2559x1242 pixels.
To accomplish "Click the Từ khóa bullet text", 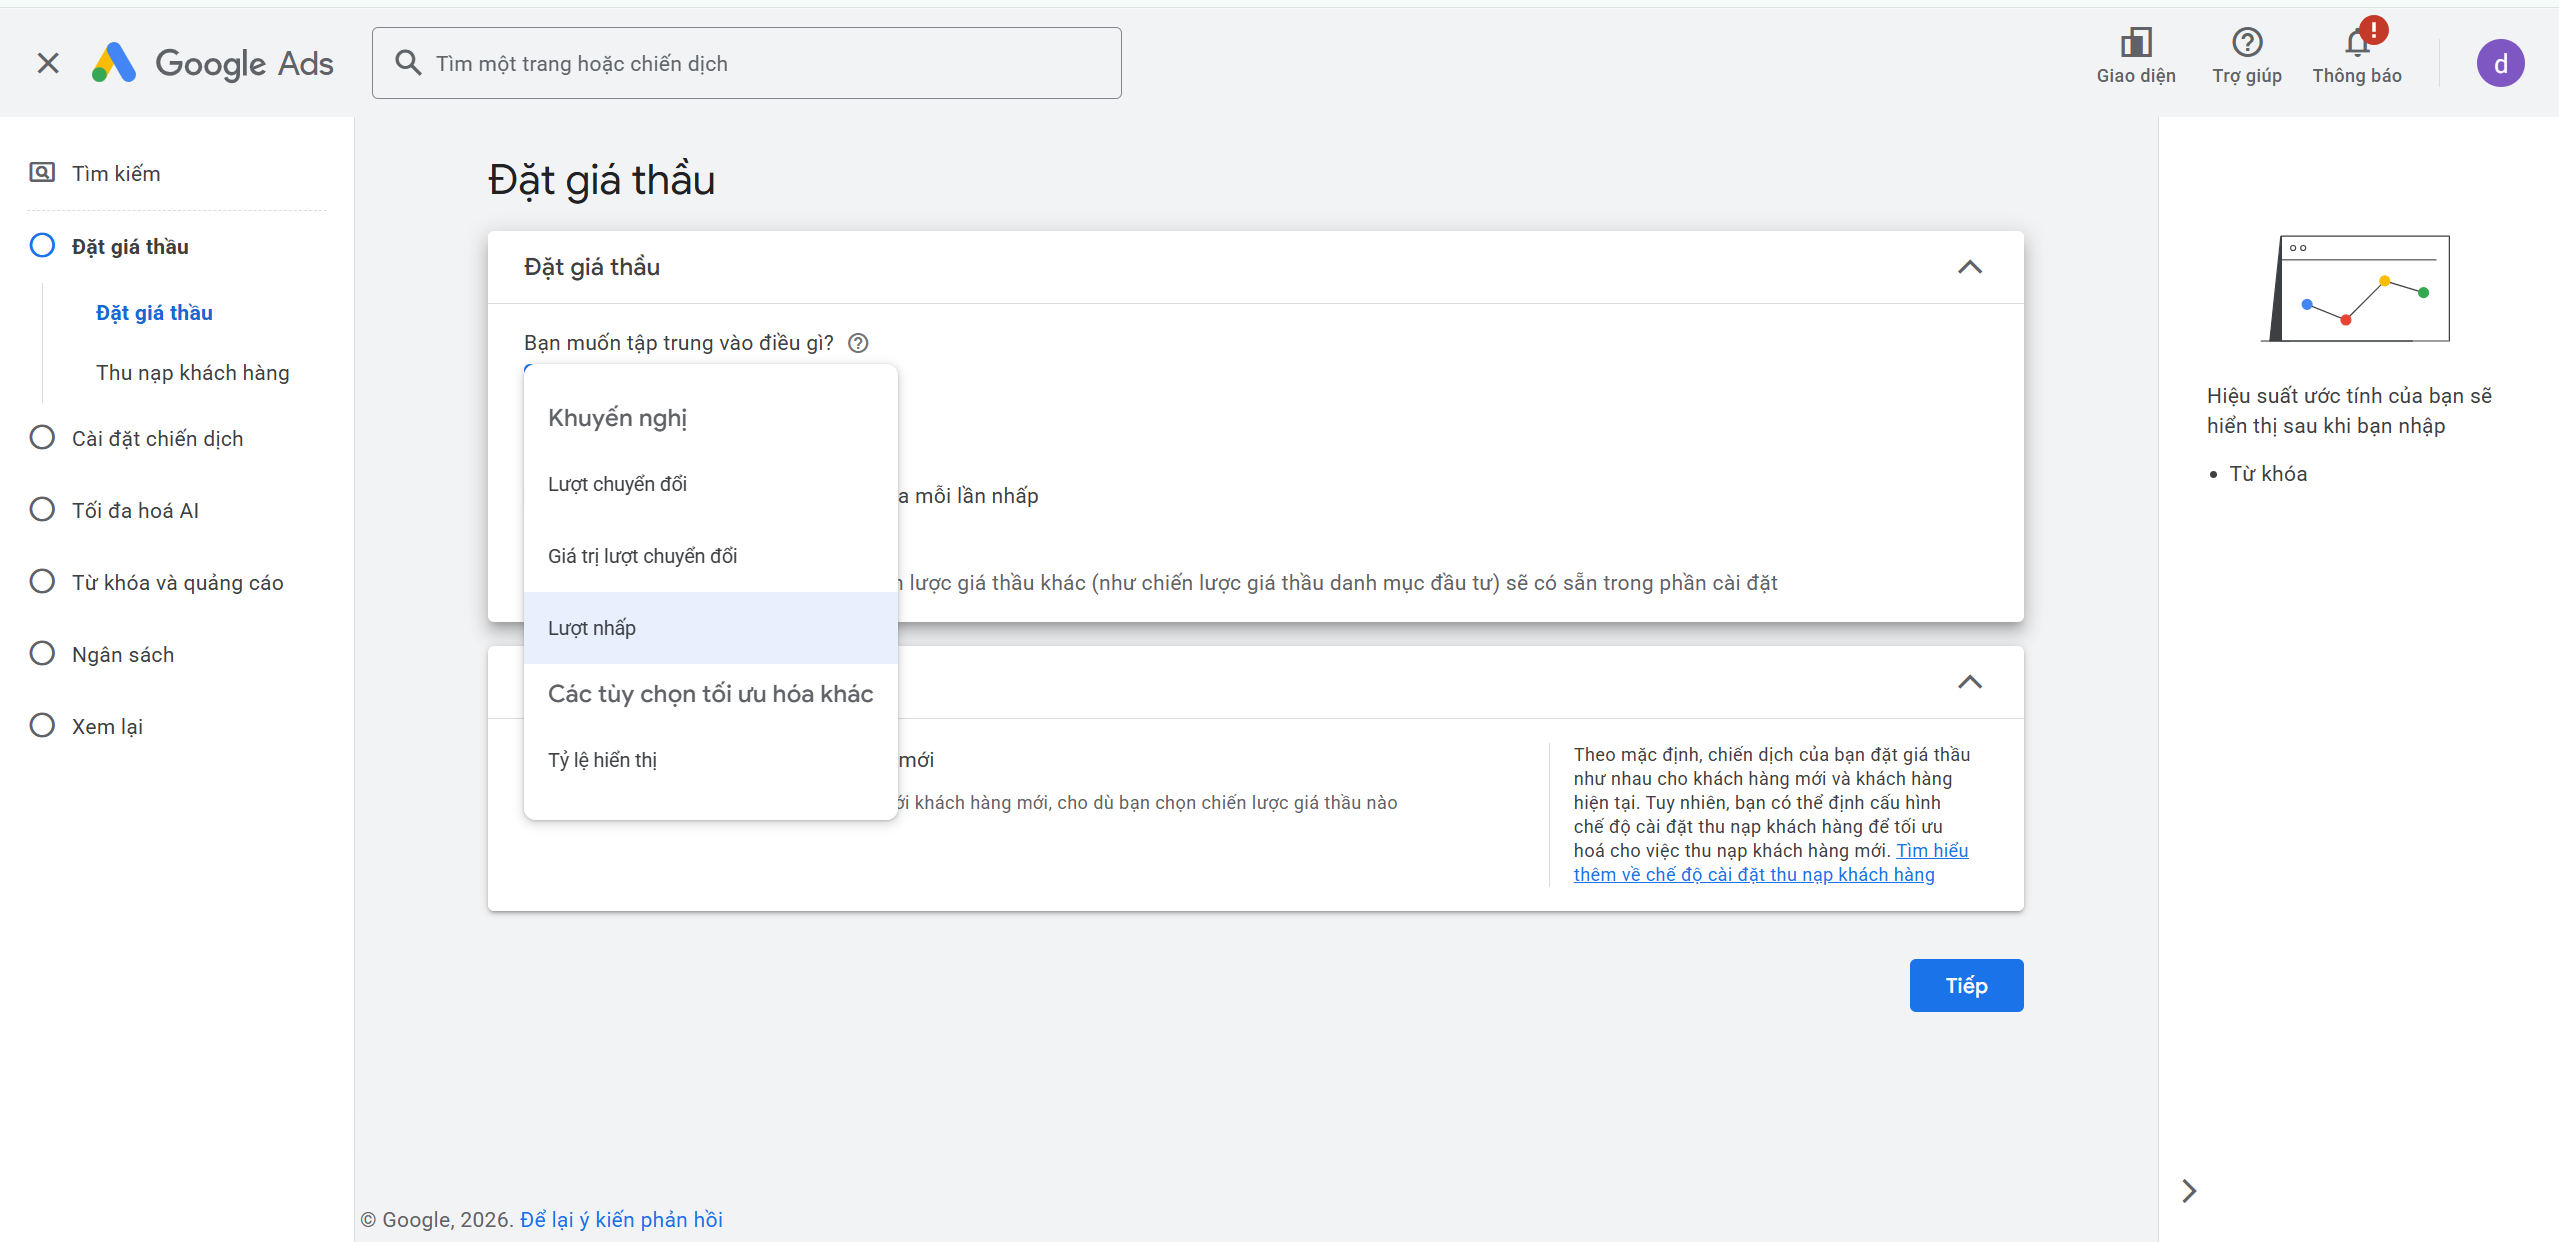I will coord(2267,474).
